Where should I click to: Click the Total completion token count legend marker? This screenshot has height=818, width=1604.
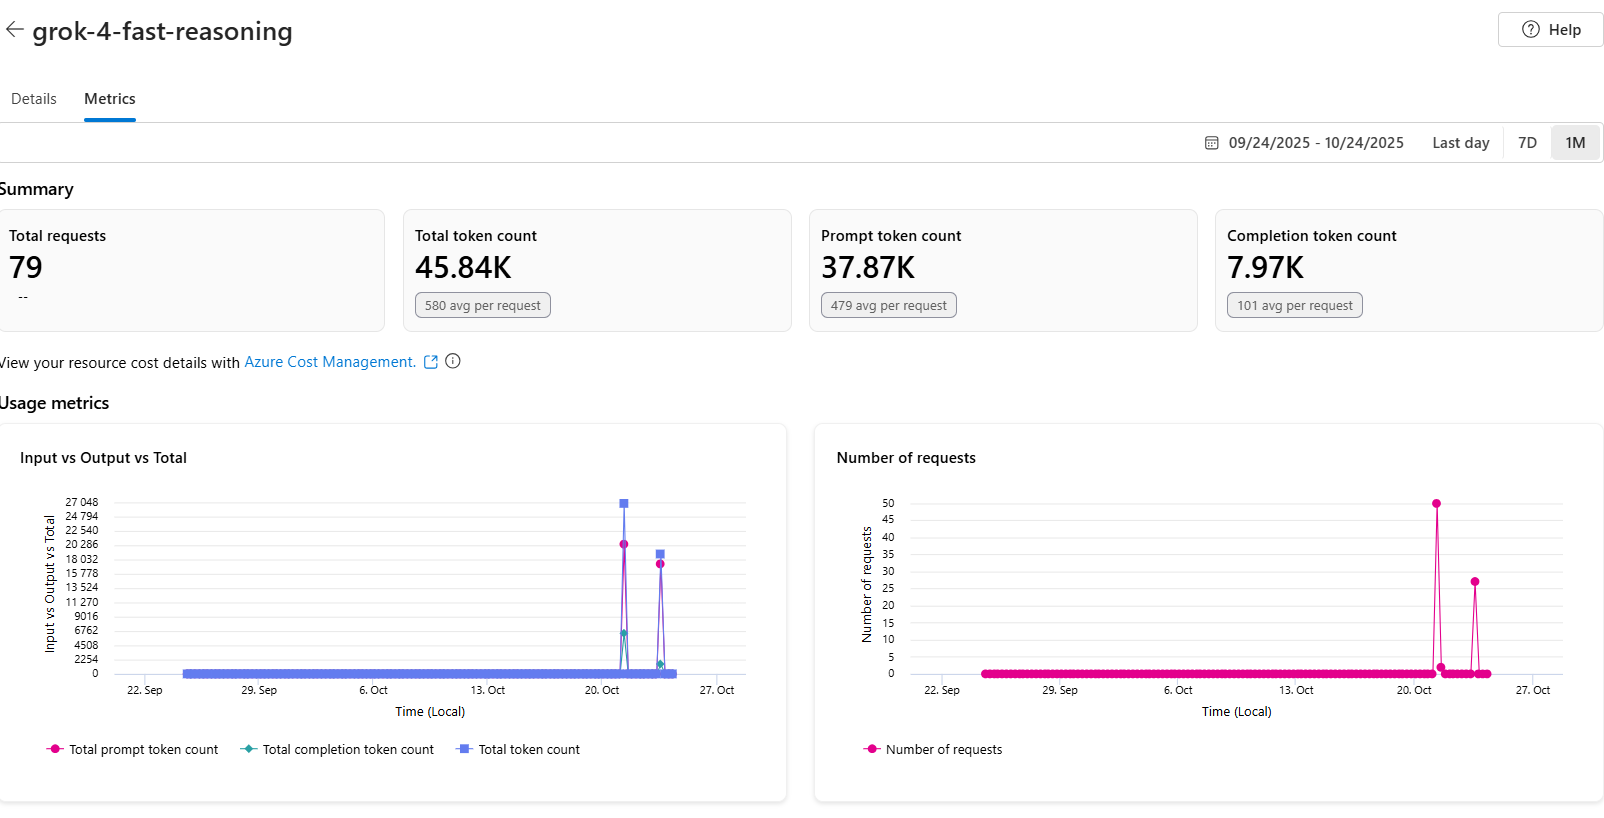tap(249, 749)
